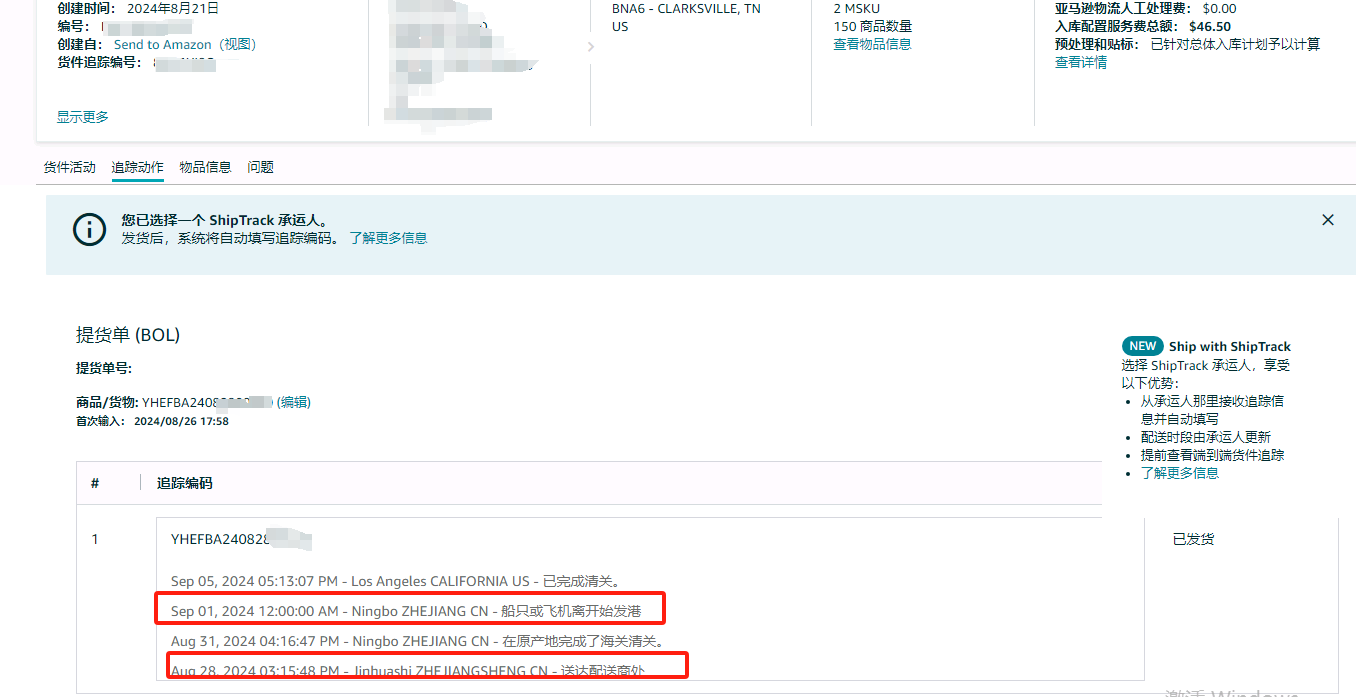Open 查看详情 fee details link
Screen dimensions: 1356x697
1081,62
